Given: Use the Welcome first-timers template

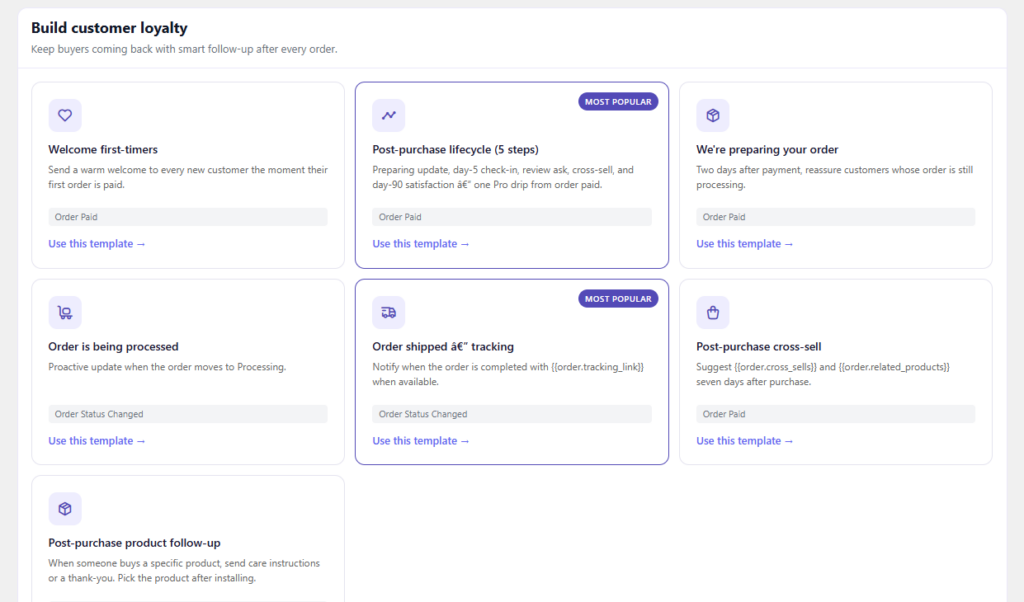Looking at the screenshot, I should pyautogui.click(x=97, y=244).
